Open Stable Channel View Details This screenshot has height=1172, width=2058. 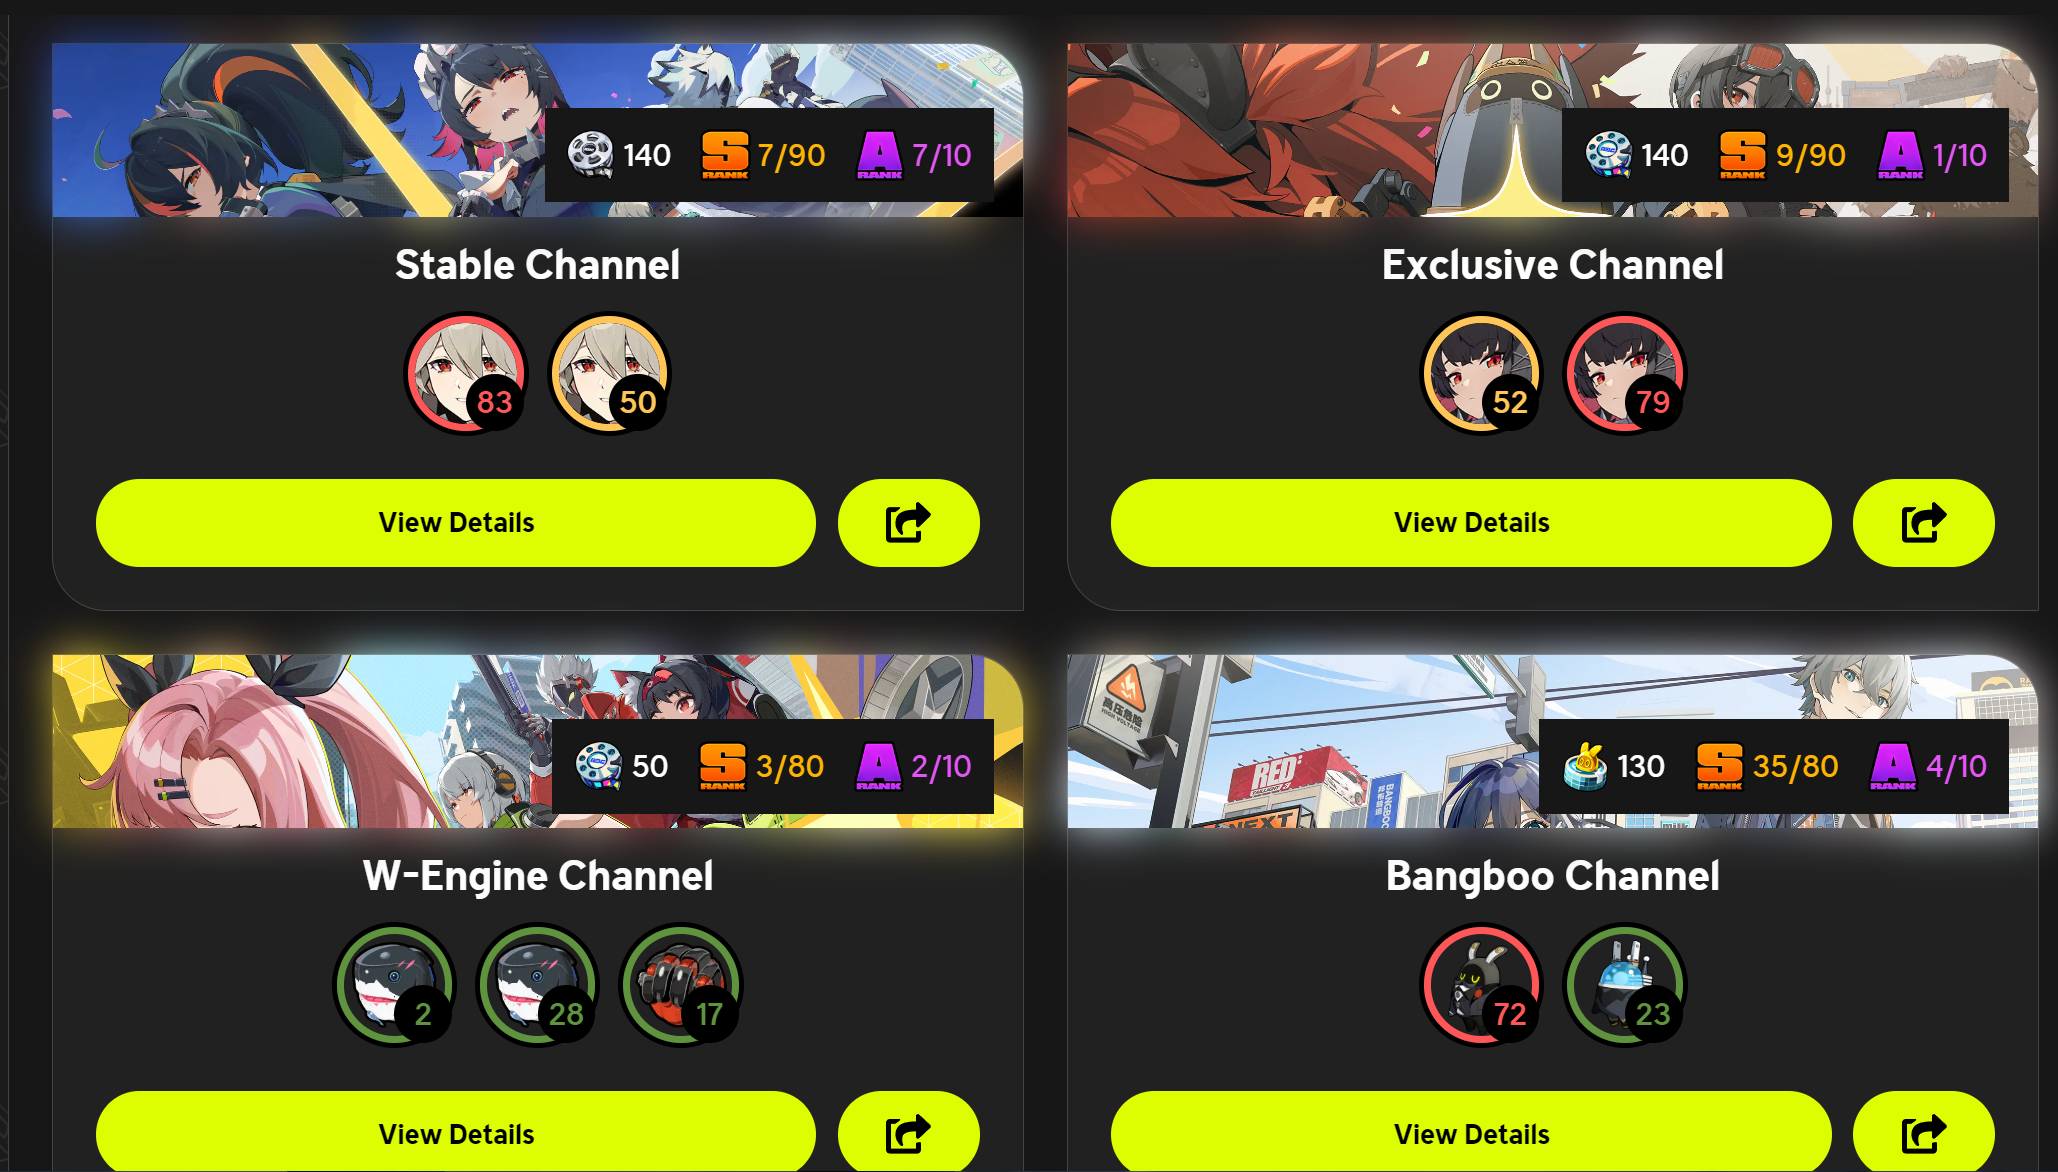click(x=456, y=523)
